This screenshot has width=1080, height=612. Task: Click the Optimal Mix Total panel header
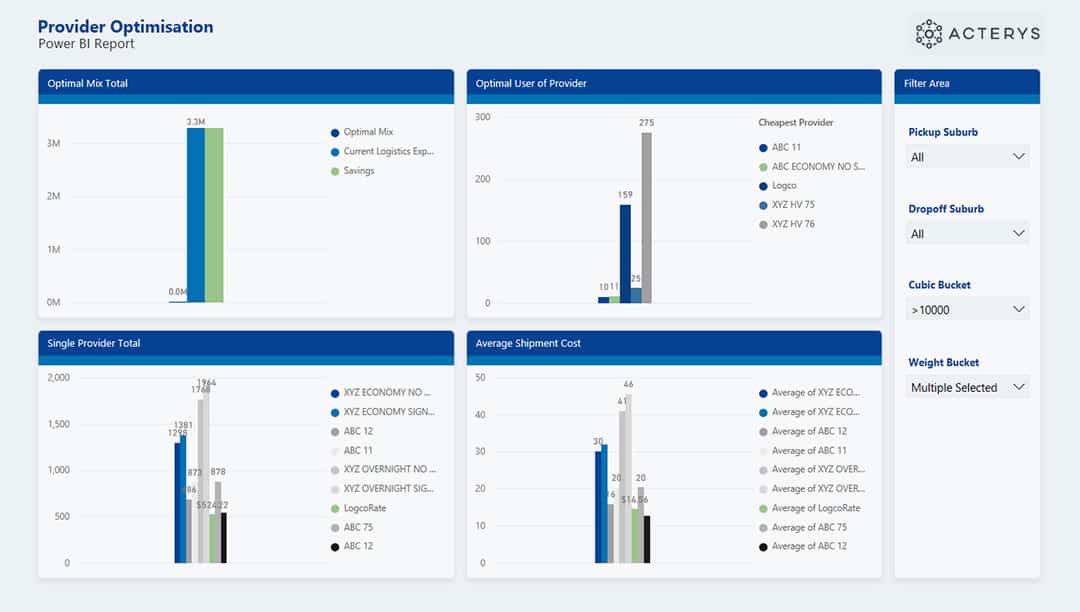point(246,84)
